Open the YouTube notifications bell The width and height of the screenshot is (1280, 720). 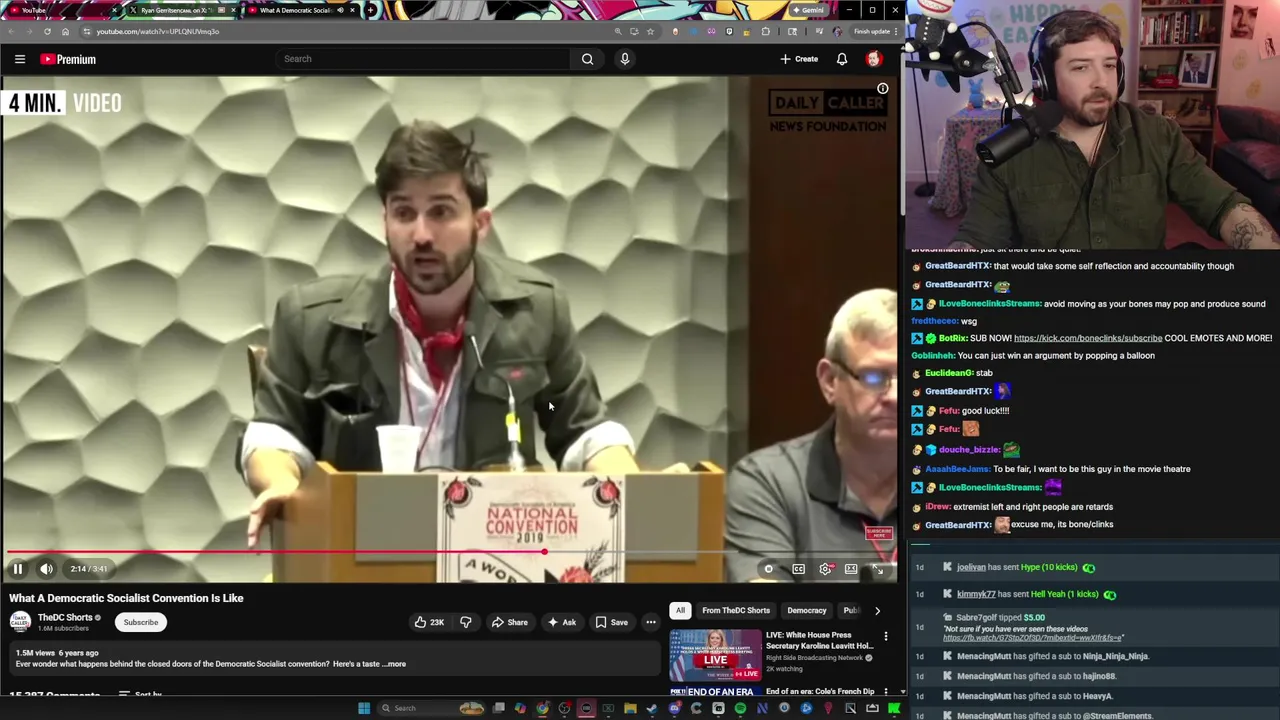tap(842, 59)
